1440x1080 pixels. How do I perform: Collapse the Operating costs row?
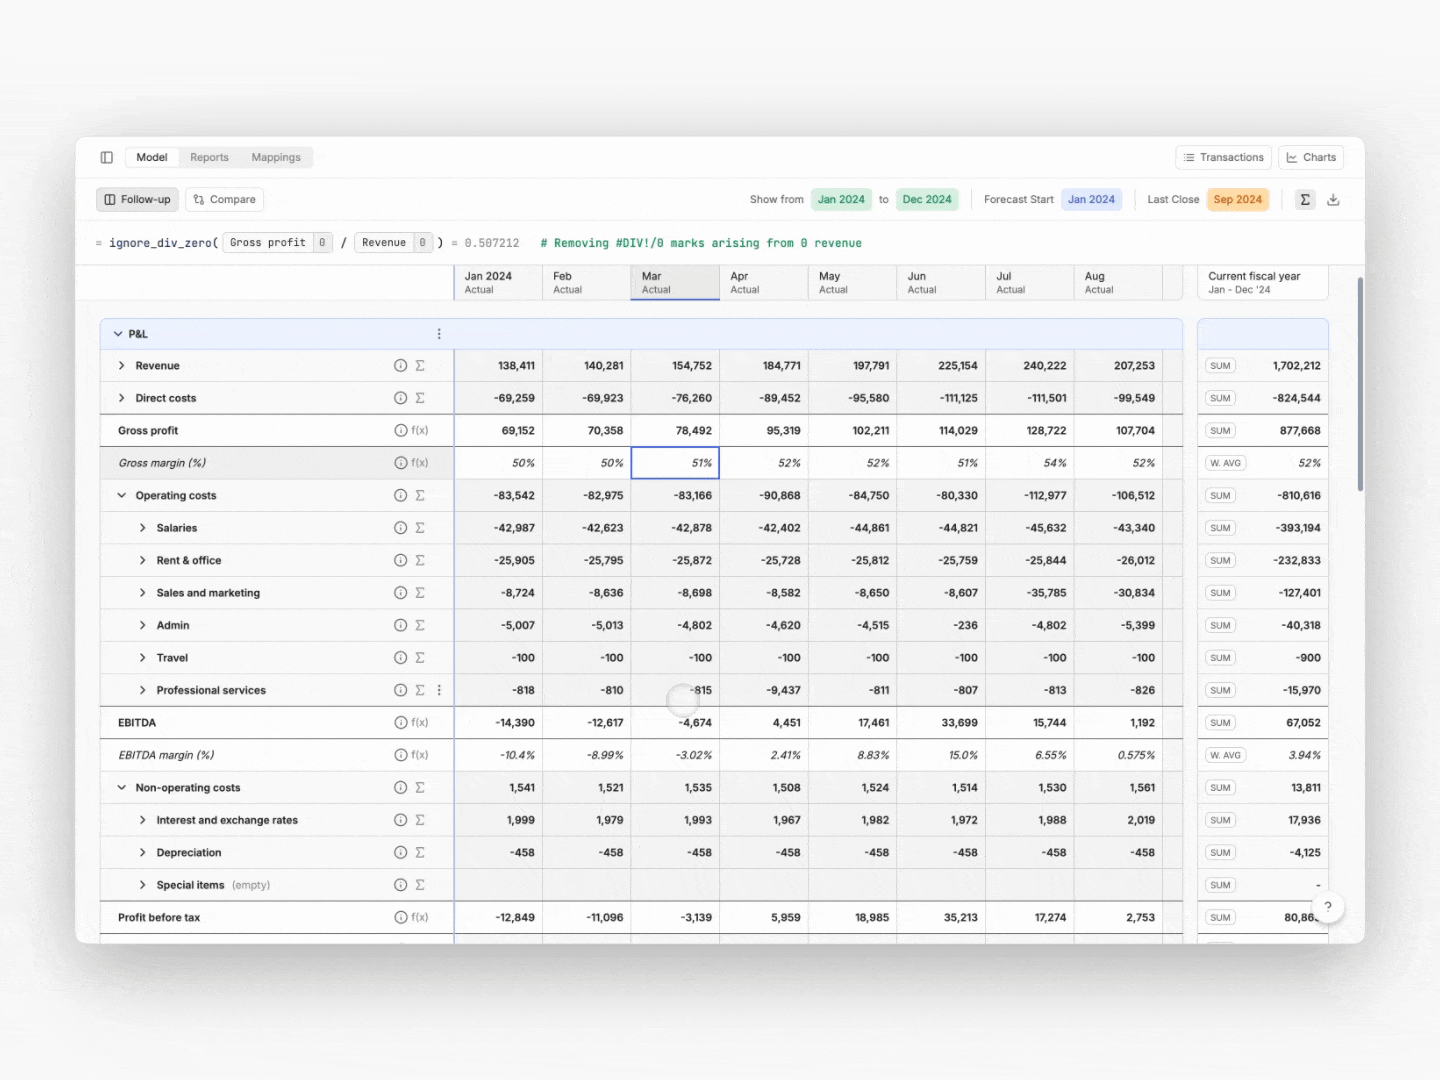(122, 496)
